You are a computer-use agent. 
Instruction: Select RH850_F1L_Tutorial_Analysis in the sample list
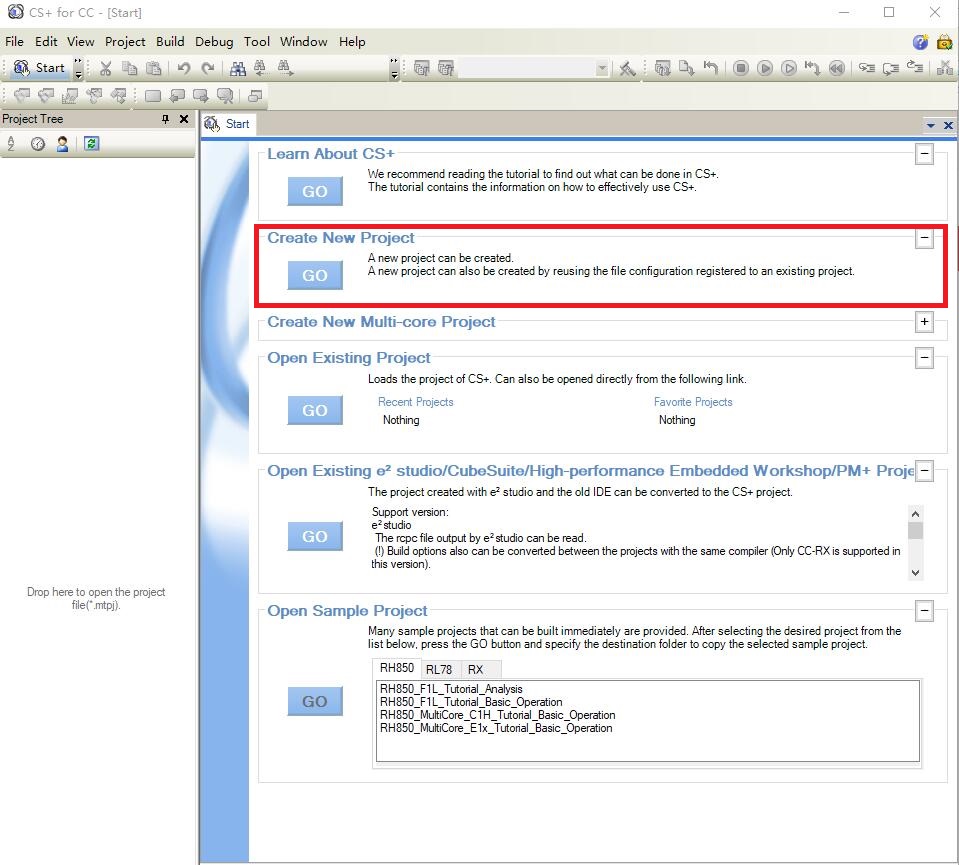click(451, 689)
